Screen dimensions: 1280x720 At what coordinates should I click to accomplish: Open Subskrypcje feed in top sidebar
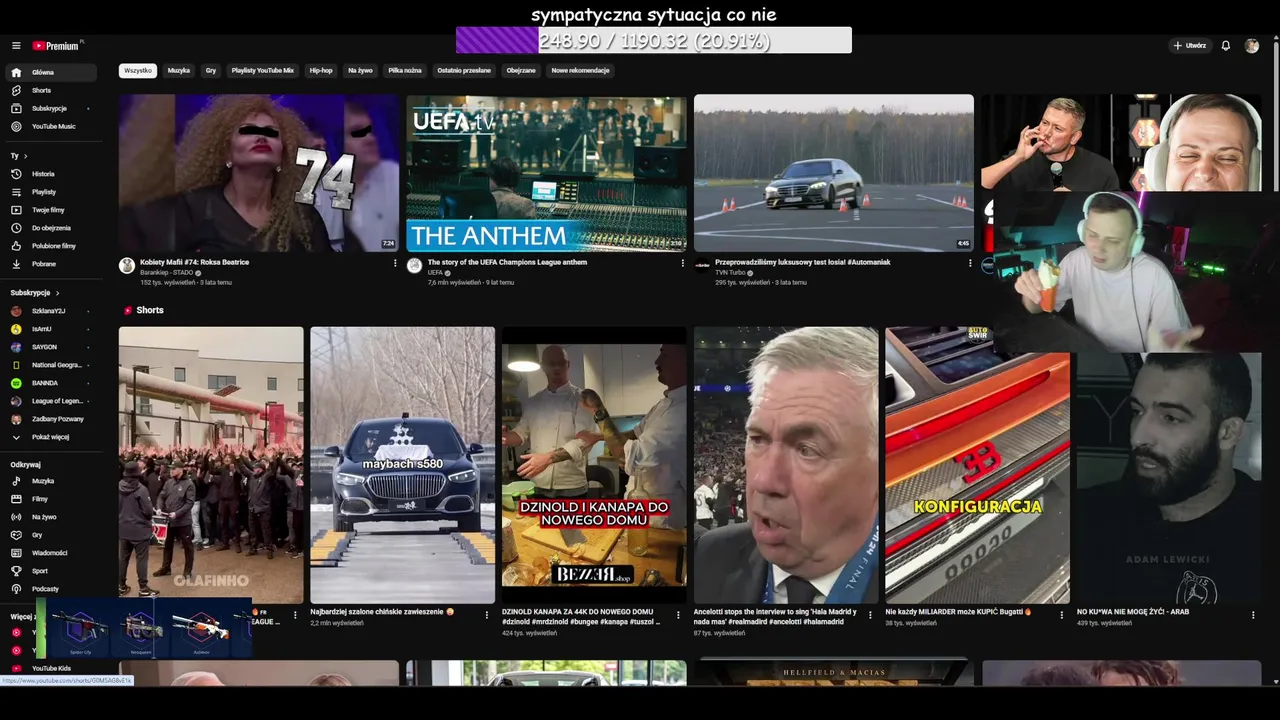click(51, 108)
